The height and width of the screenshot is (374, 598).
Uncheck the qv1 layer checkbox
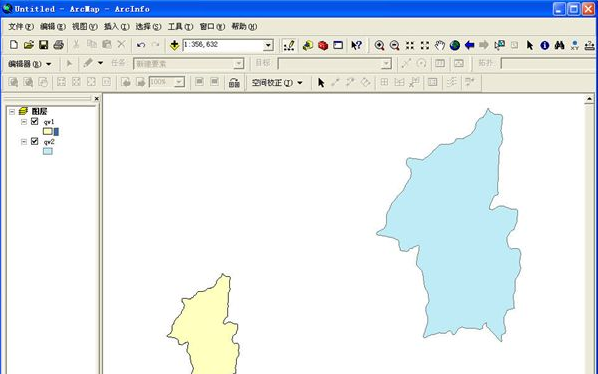35,121
